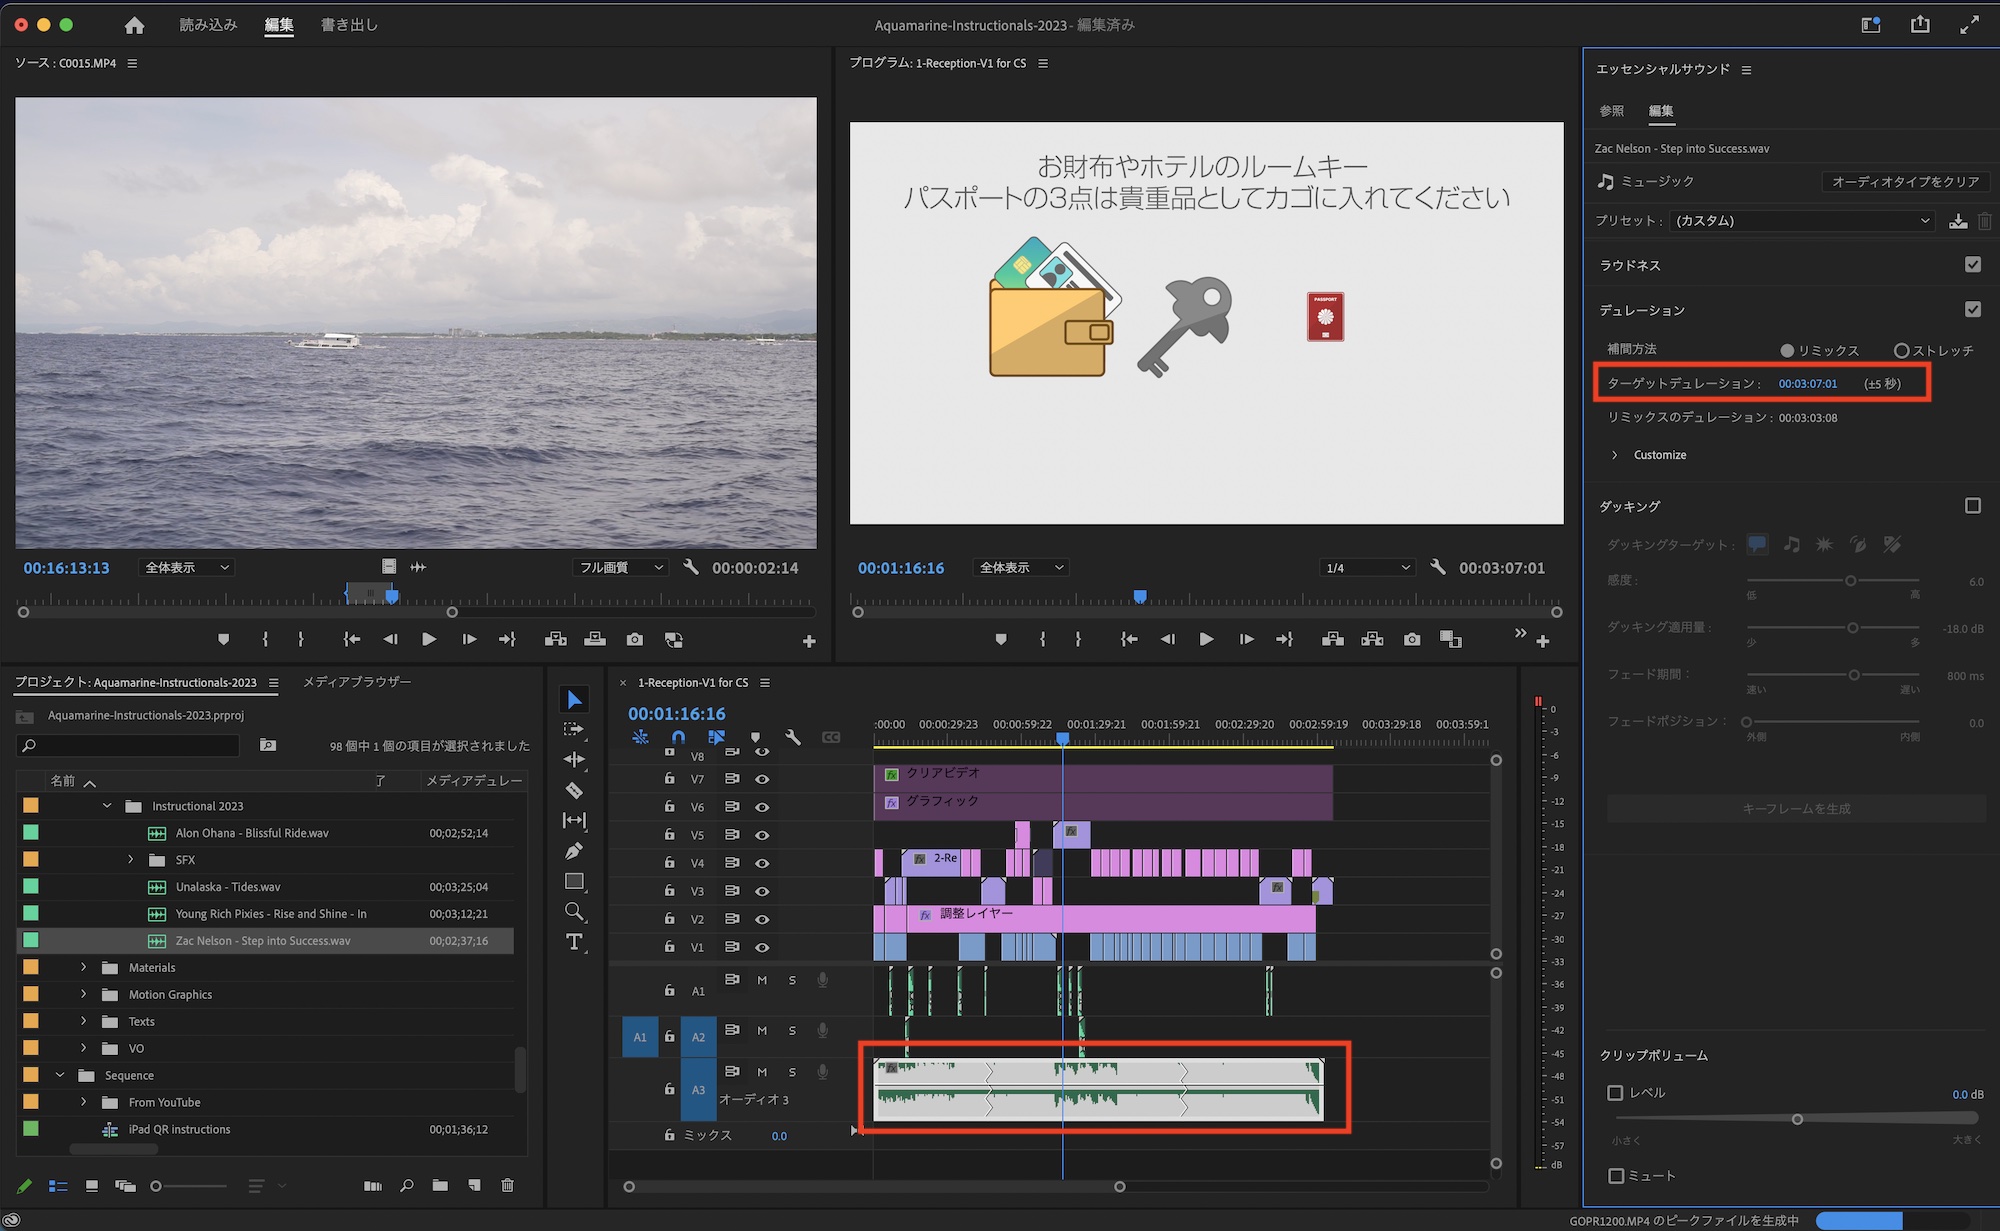
Task: Go to the home screen icon
Action: [x=134, y=25]
